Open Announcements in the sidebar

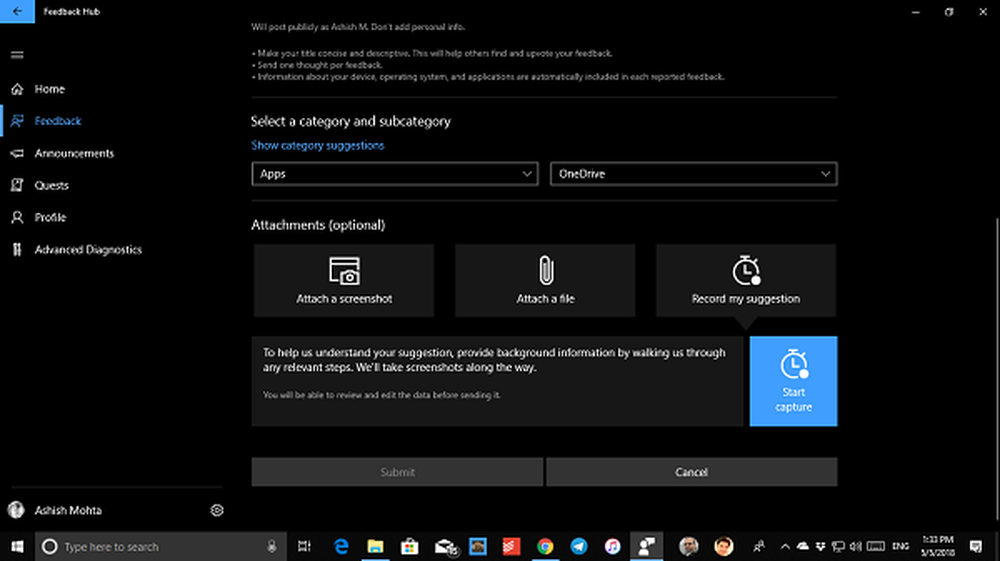pos(74,153)
